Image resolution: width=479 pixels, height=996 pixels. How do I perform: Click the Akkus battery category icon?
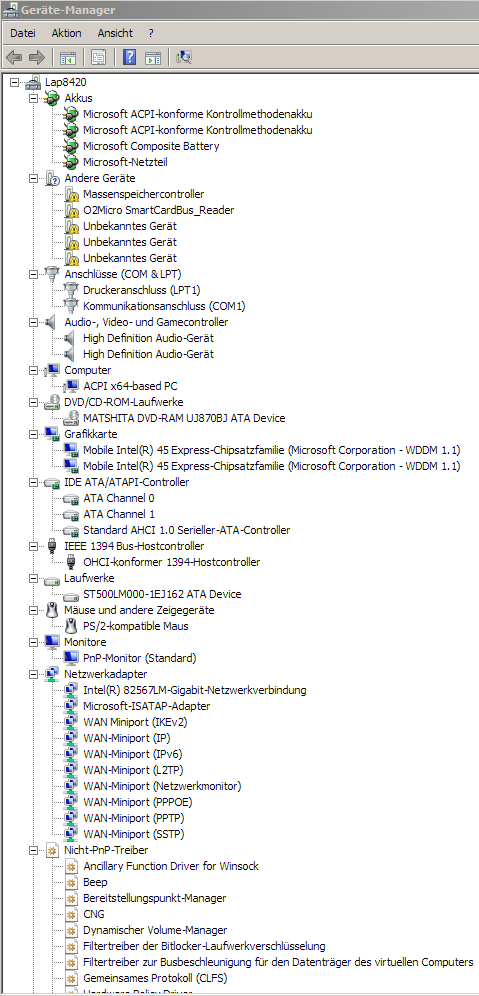pos(53,98)
